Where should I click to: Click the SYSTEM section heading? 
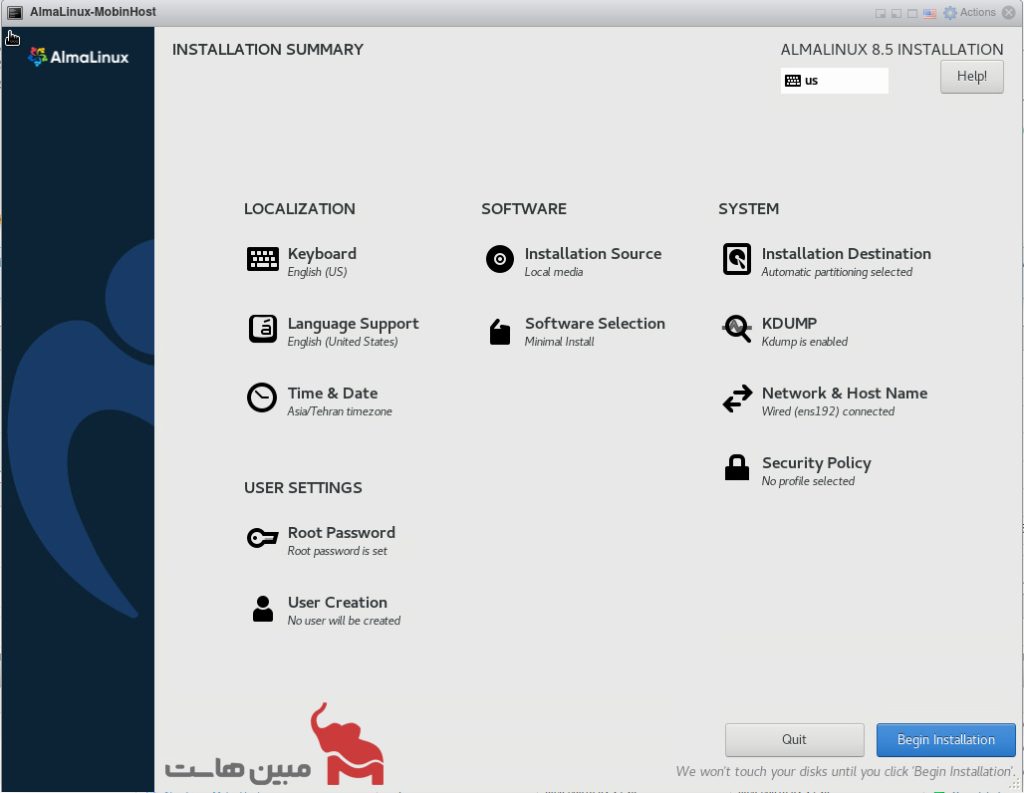[748, 209]
